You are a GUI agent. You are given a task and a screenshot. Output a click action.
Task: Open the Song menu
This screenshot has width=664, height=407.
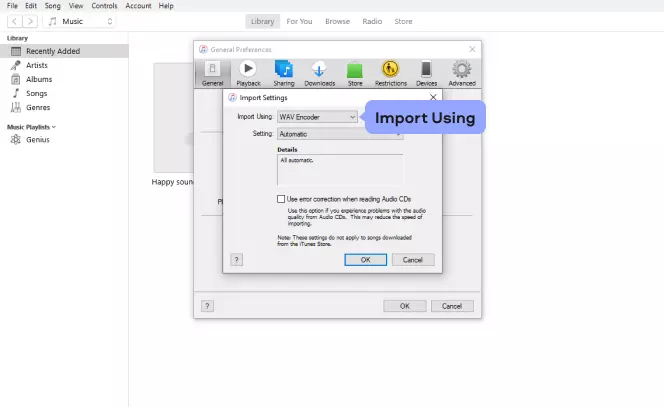pyautogui.click(x=53, y=6)
